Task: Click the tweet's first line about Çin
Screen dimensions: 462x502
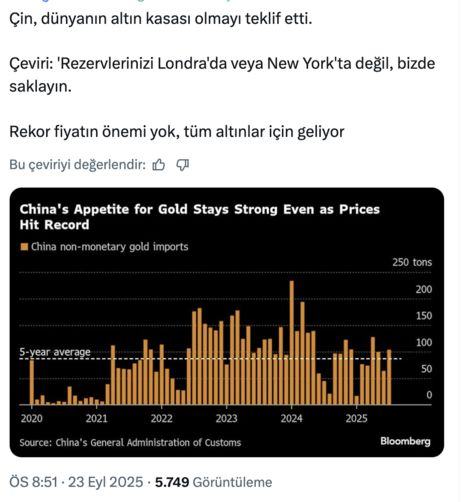Action: 161,19
